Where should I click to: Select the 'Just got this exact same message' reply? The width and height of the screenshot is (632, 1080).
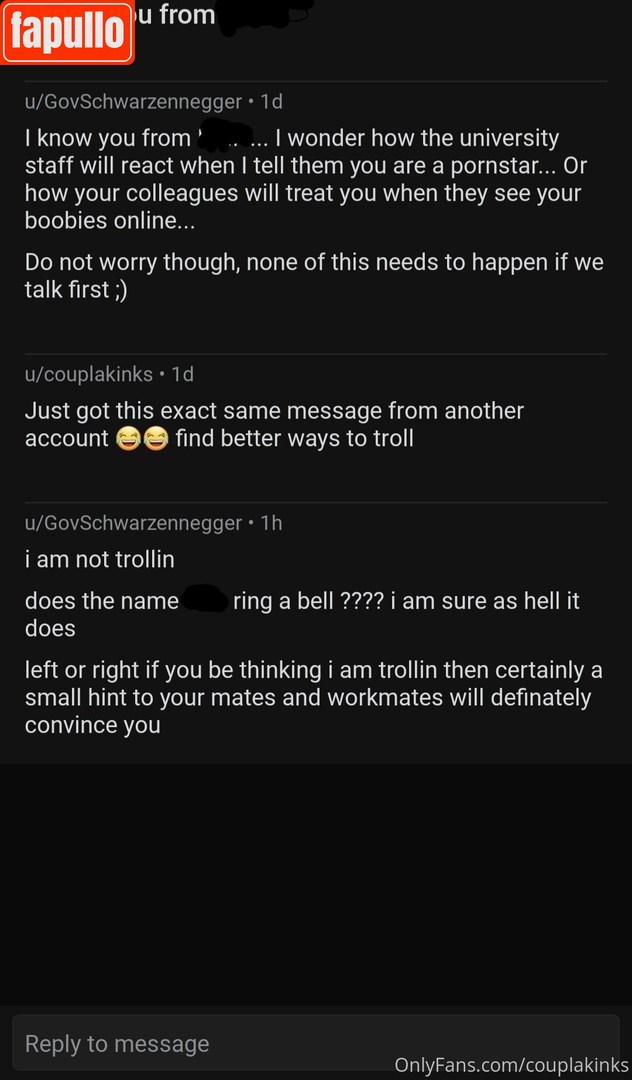[x=274, y=424]
